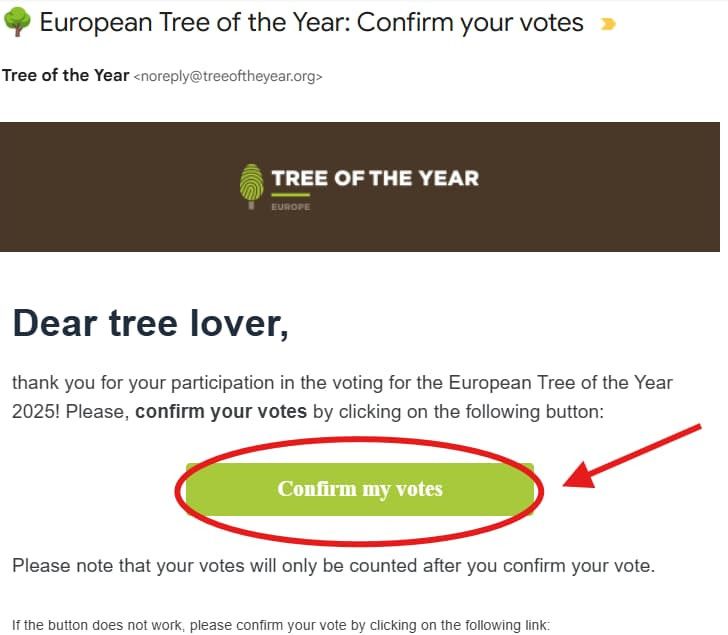Click the "Confirm my votes" green button

(x=360, y=489)
